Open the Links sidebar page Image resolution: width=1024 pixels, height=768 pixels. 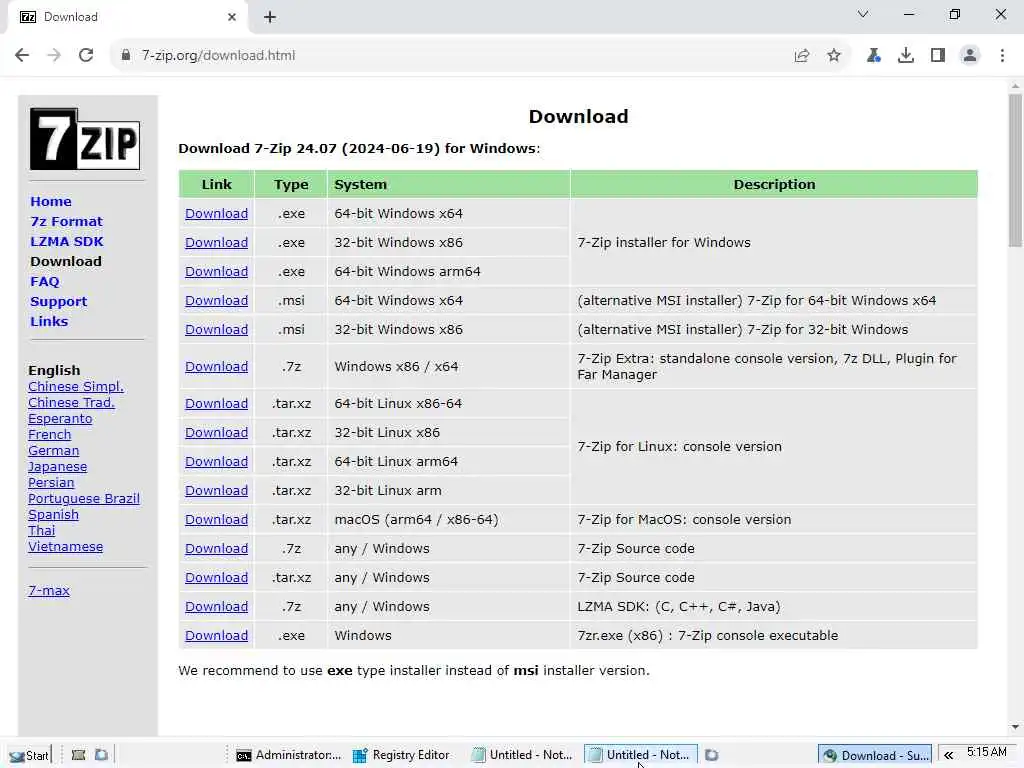[49, 321]
